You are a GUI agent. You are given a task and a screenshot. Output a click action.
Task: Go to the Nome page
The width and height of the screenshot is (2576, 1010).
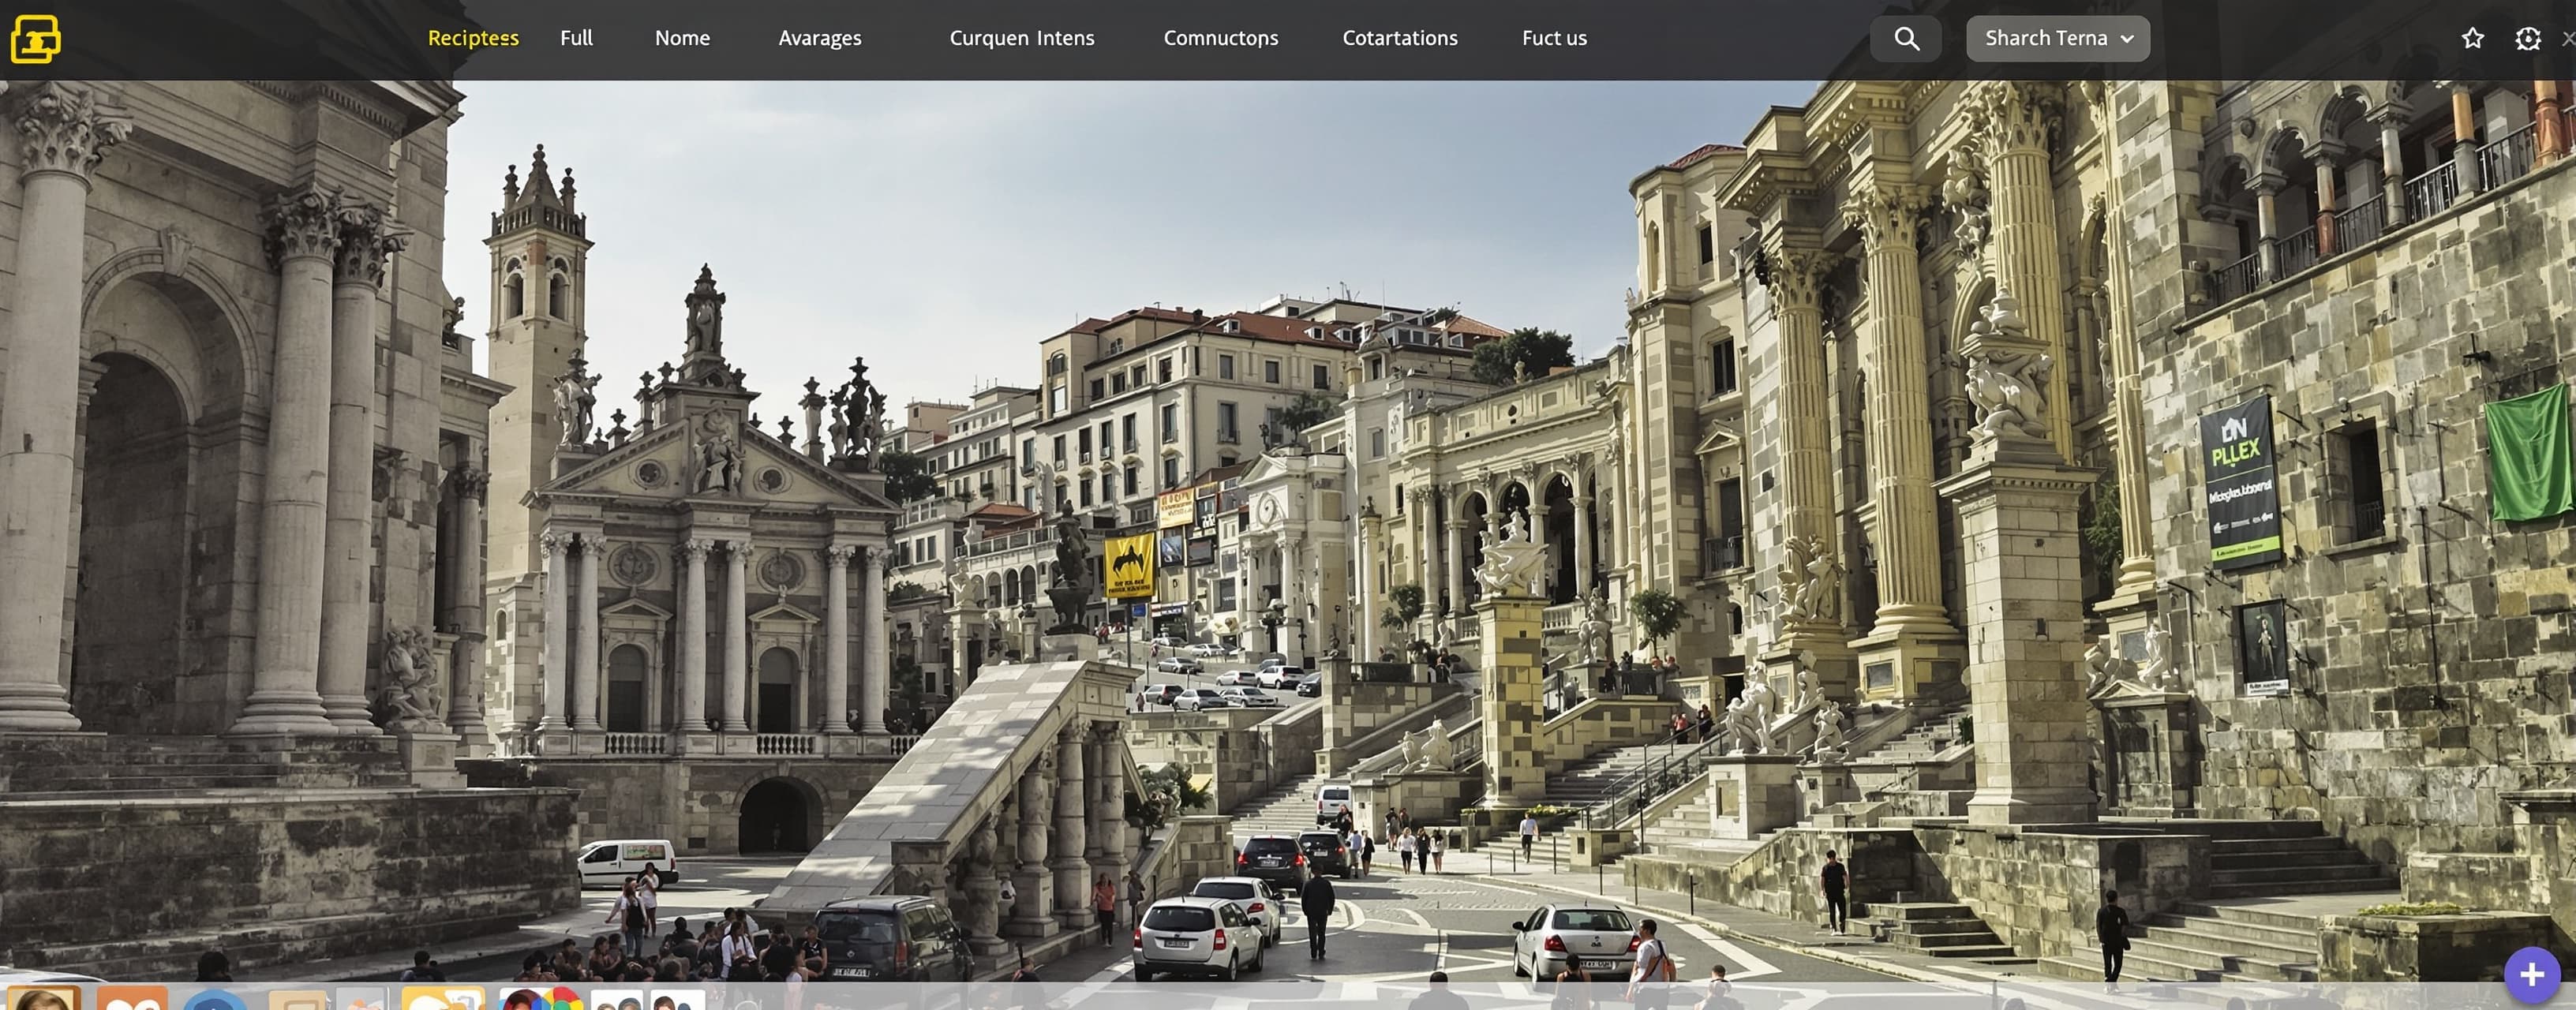pos(682,38)
